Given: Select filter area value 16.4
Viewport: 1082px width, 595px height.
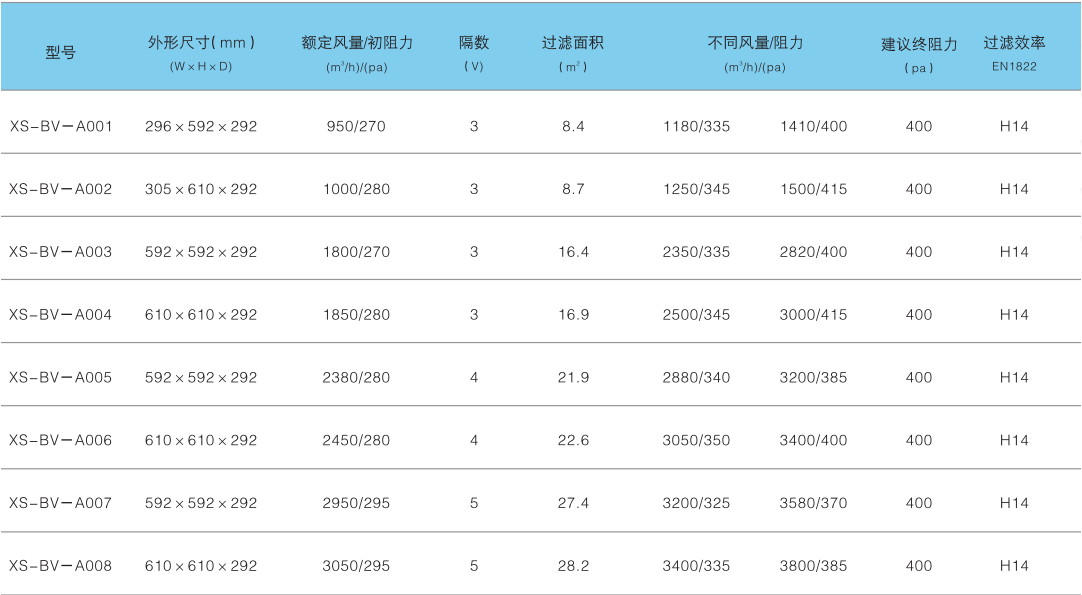Looking at the screenshot, I should tap(573, 252).
